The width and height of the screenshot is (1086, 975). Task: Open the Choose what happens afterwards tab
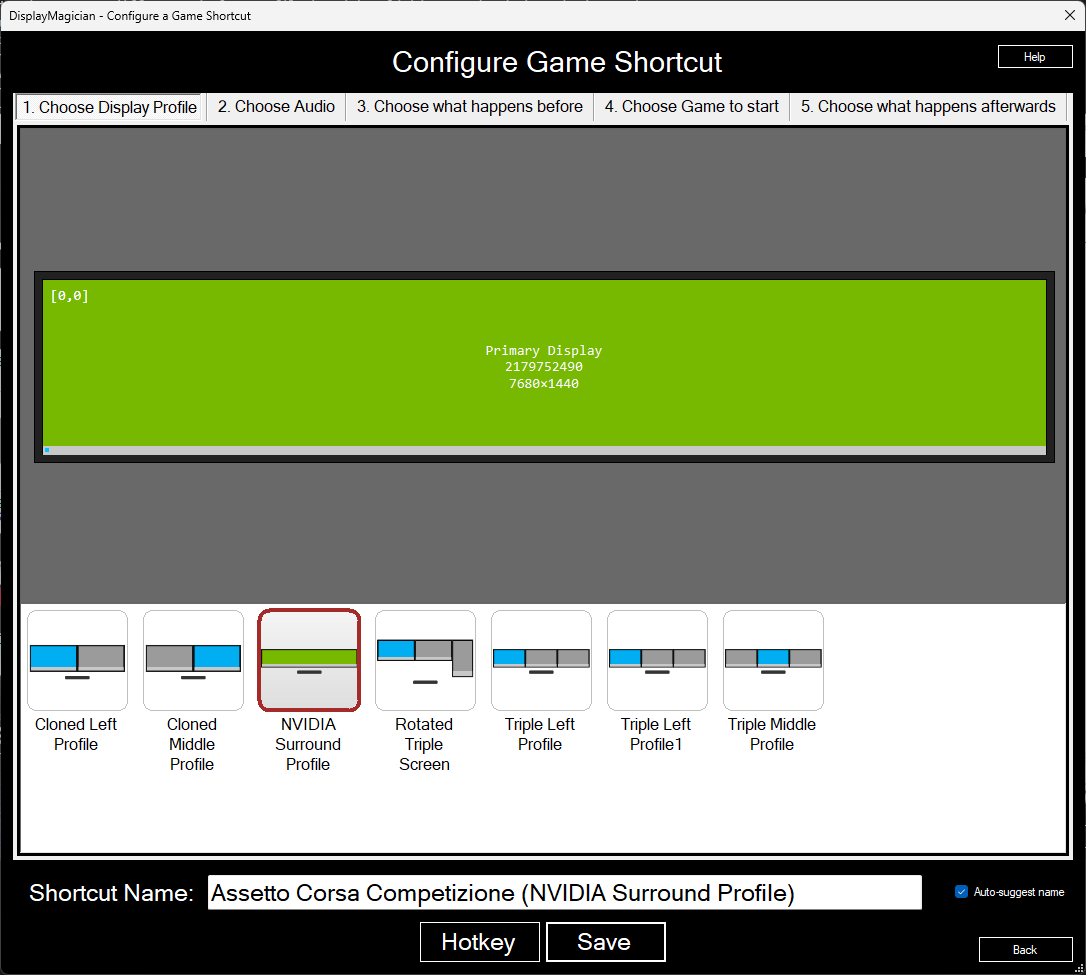[928, 107]
